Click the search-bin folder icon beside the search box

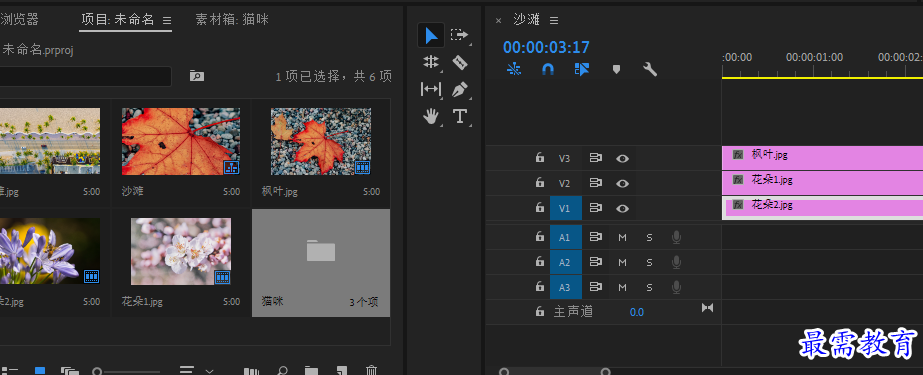[x=197, y=76]
